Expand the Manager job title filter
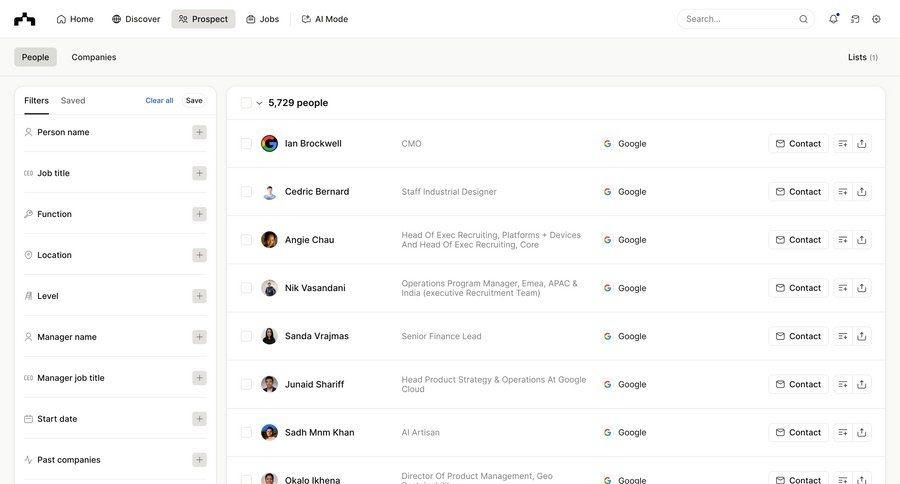The width and height of the screenshot is (900, 484). (199, 378)
